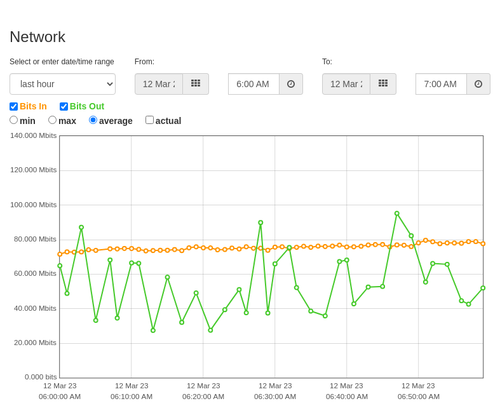Enable the actual checkbox
This screenshot has height=403, width=500.
point(150,120)
